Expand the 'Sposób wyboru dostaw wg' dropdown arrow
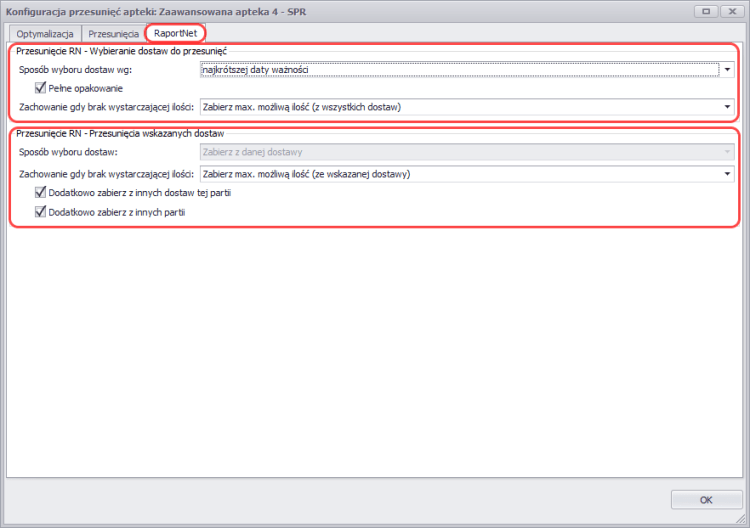Image resolution: width=750 pixels, height=528 pixels. point(728,69)
